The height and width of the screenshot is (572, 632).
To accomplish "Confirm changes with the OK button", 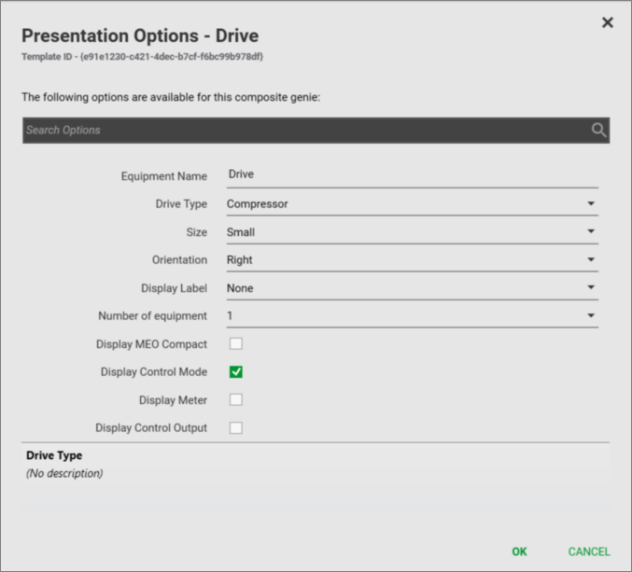I will (x=519, y=551).
